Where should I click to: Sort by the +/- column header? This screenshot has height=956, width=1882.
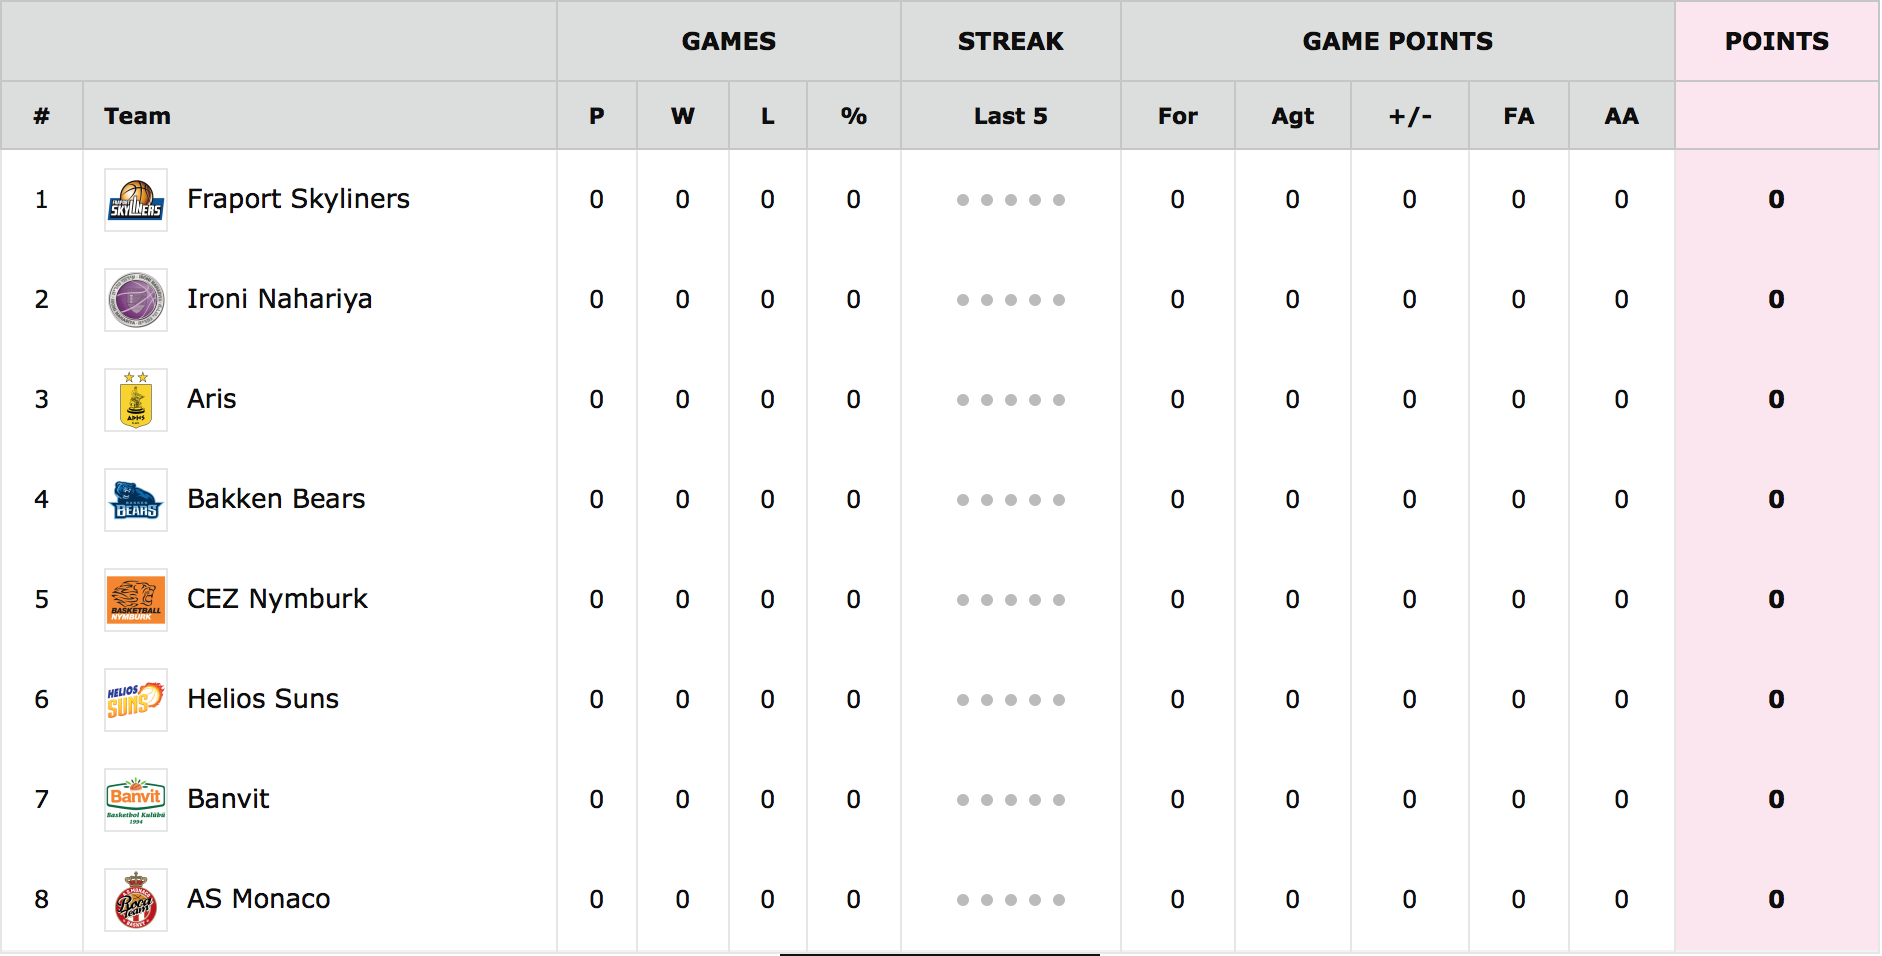point(1410,116)
